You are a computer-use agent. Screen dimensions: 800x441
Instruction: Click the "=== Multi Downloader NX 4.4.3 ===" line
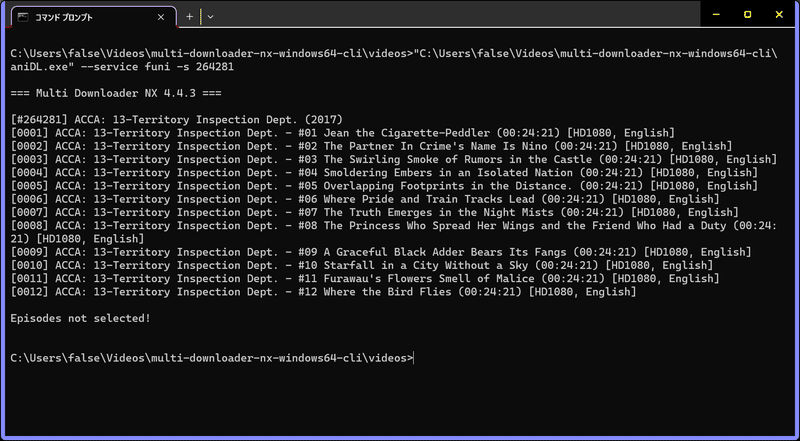tap(116, 93)
